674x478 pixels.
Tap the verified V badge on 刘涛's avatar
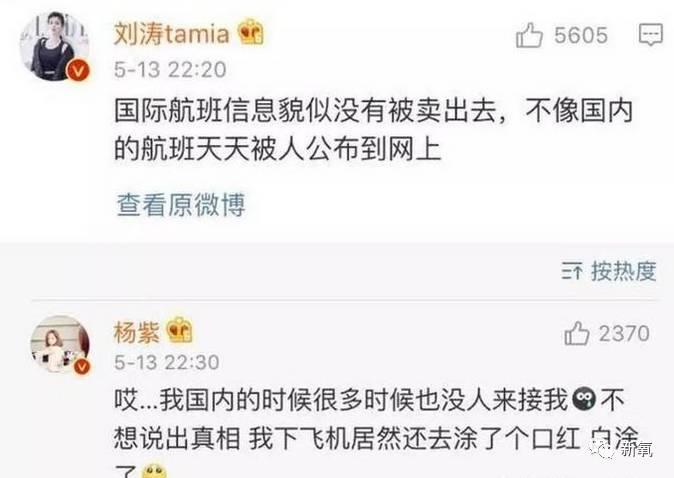[x=78, y=70]
